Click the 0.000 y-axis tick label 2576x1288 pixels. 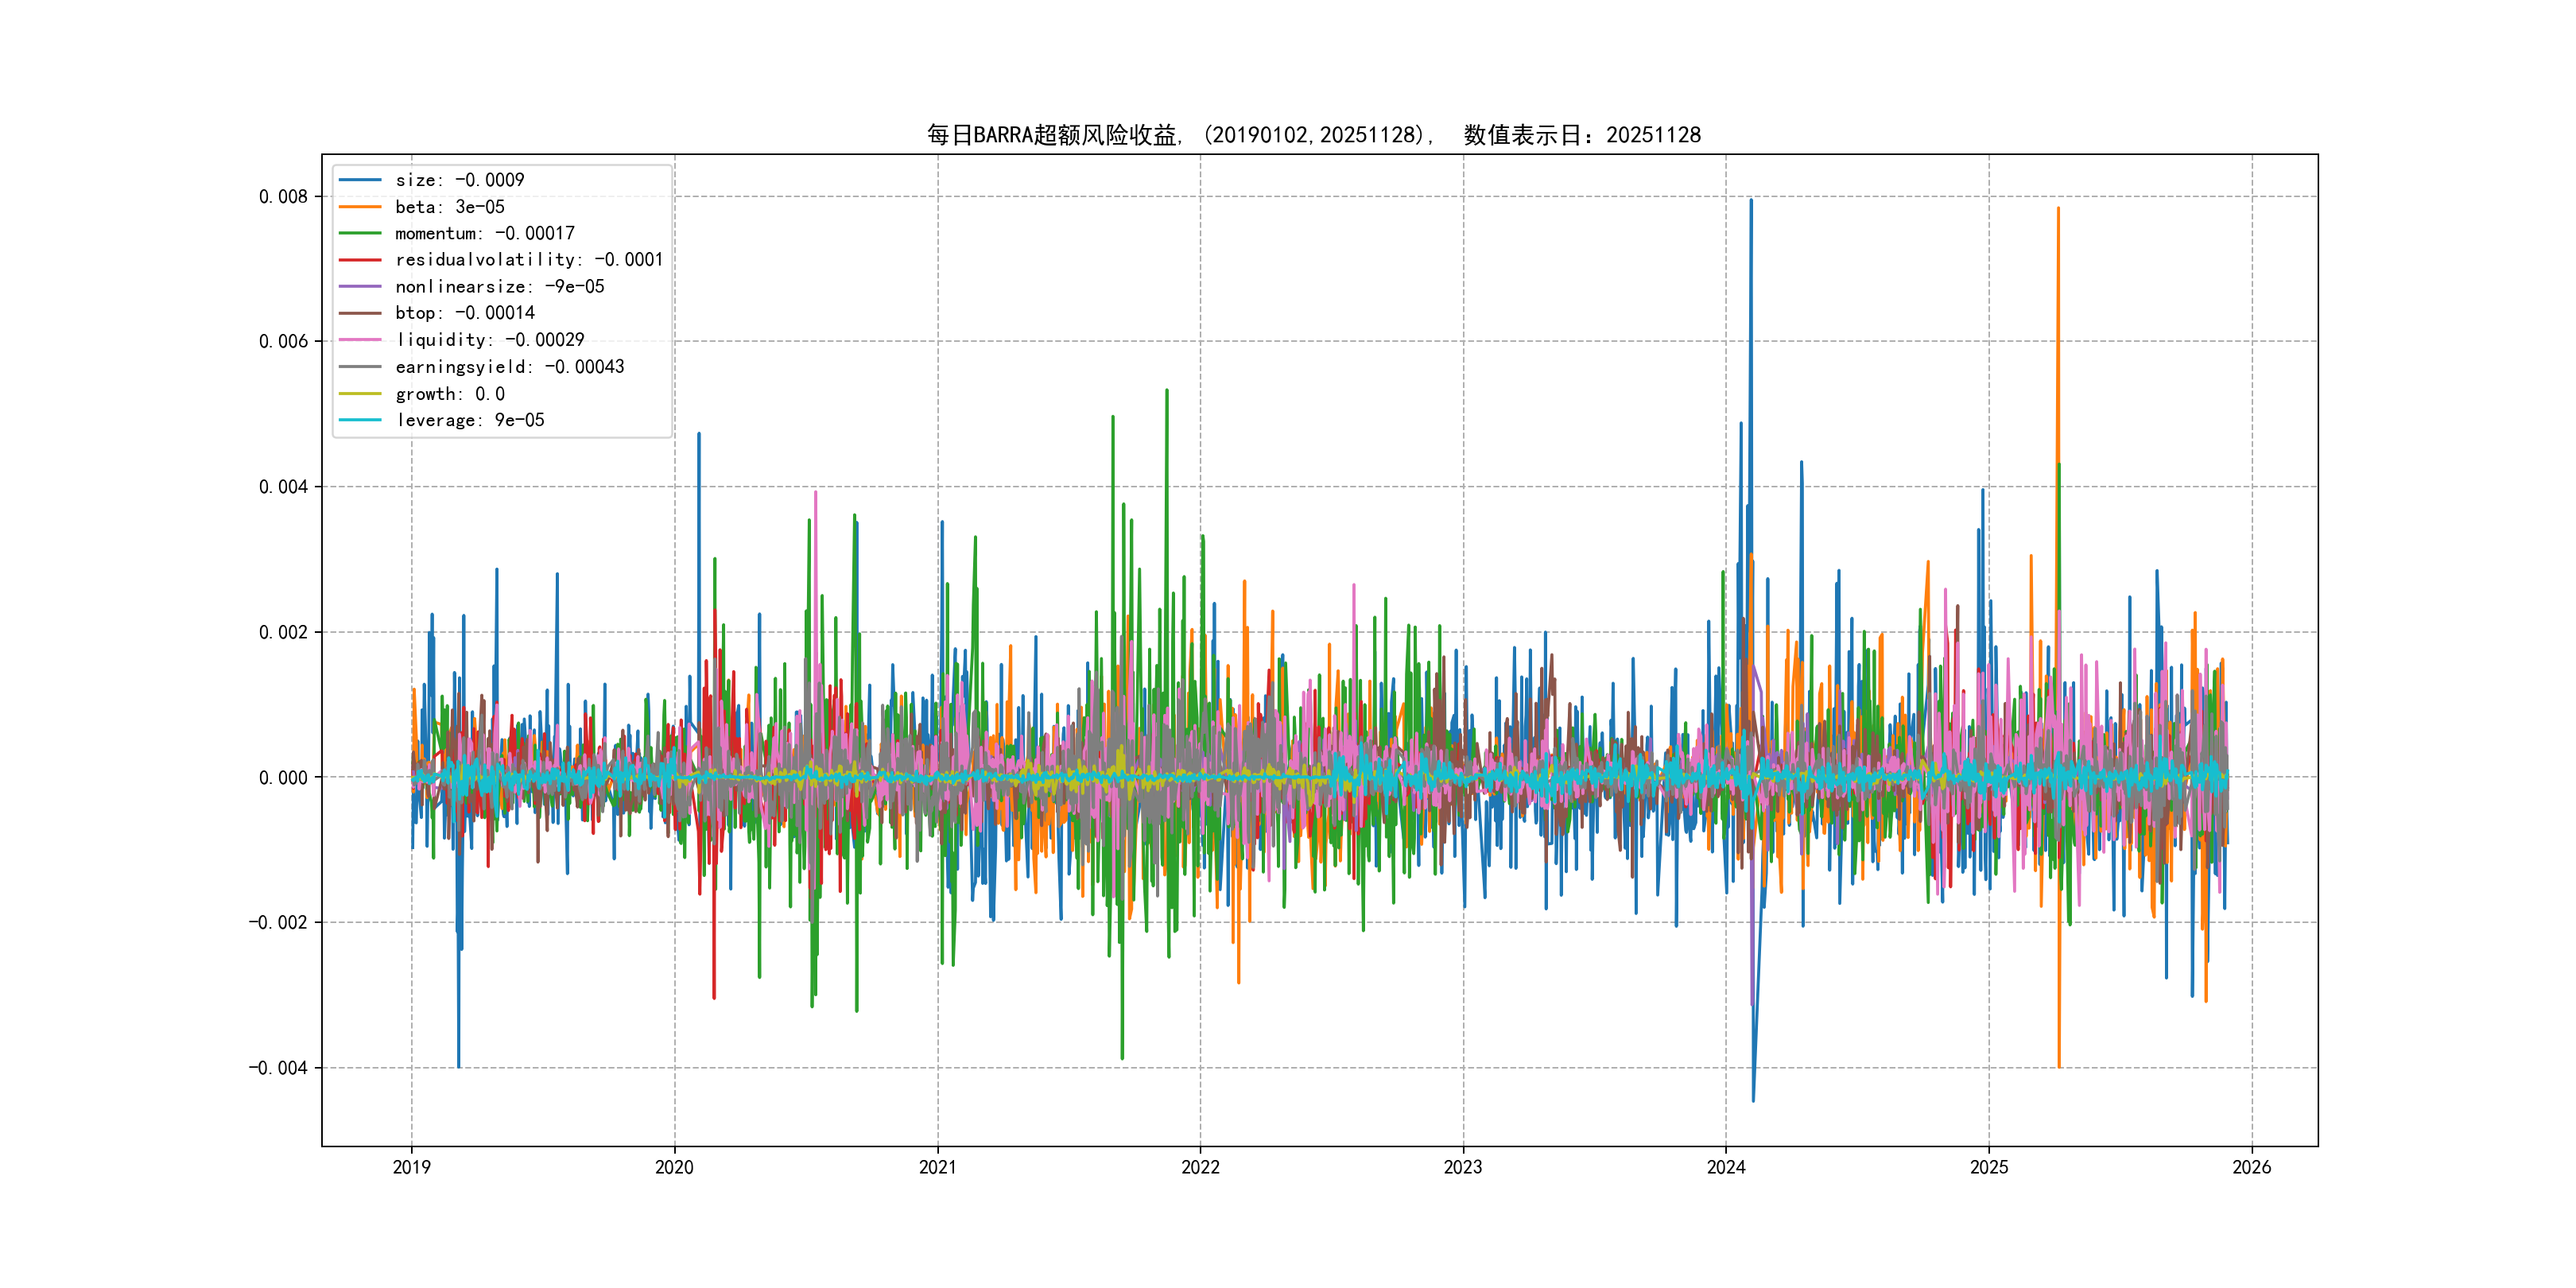pyautogui.click(x=283, y=778)
